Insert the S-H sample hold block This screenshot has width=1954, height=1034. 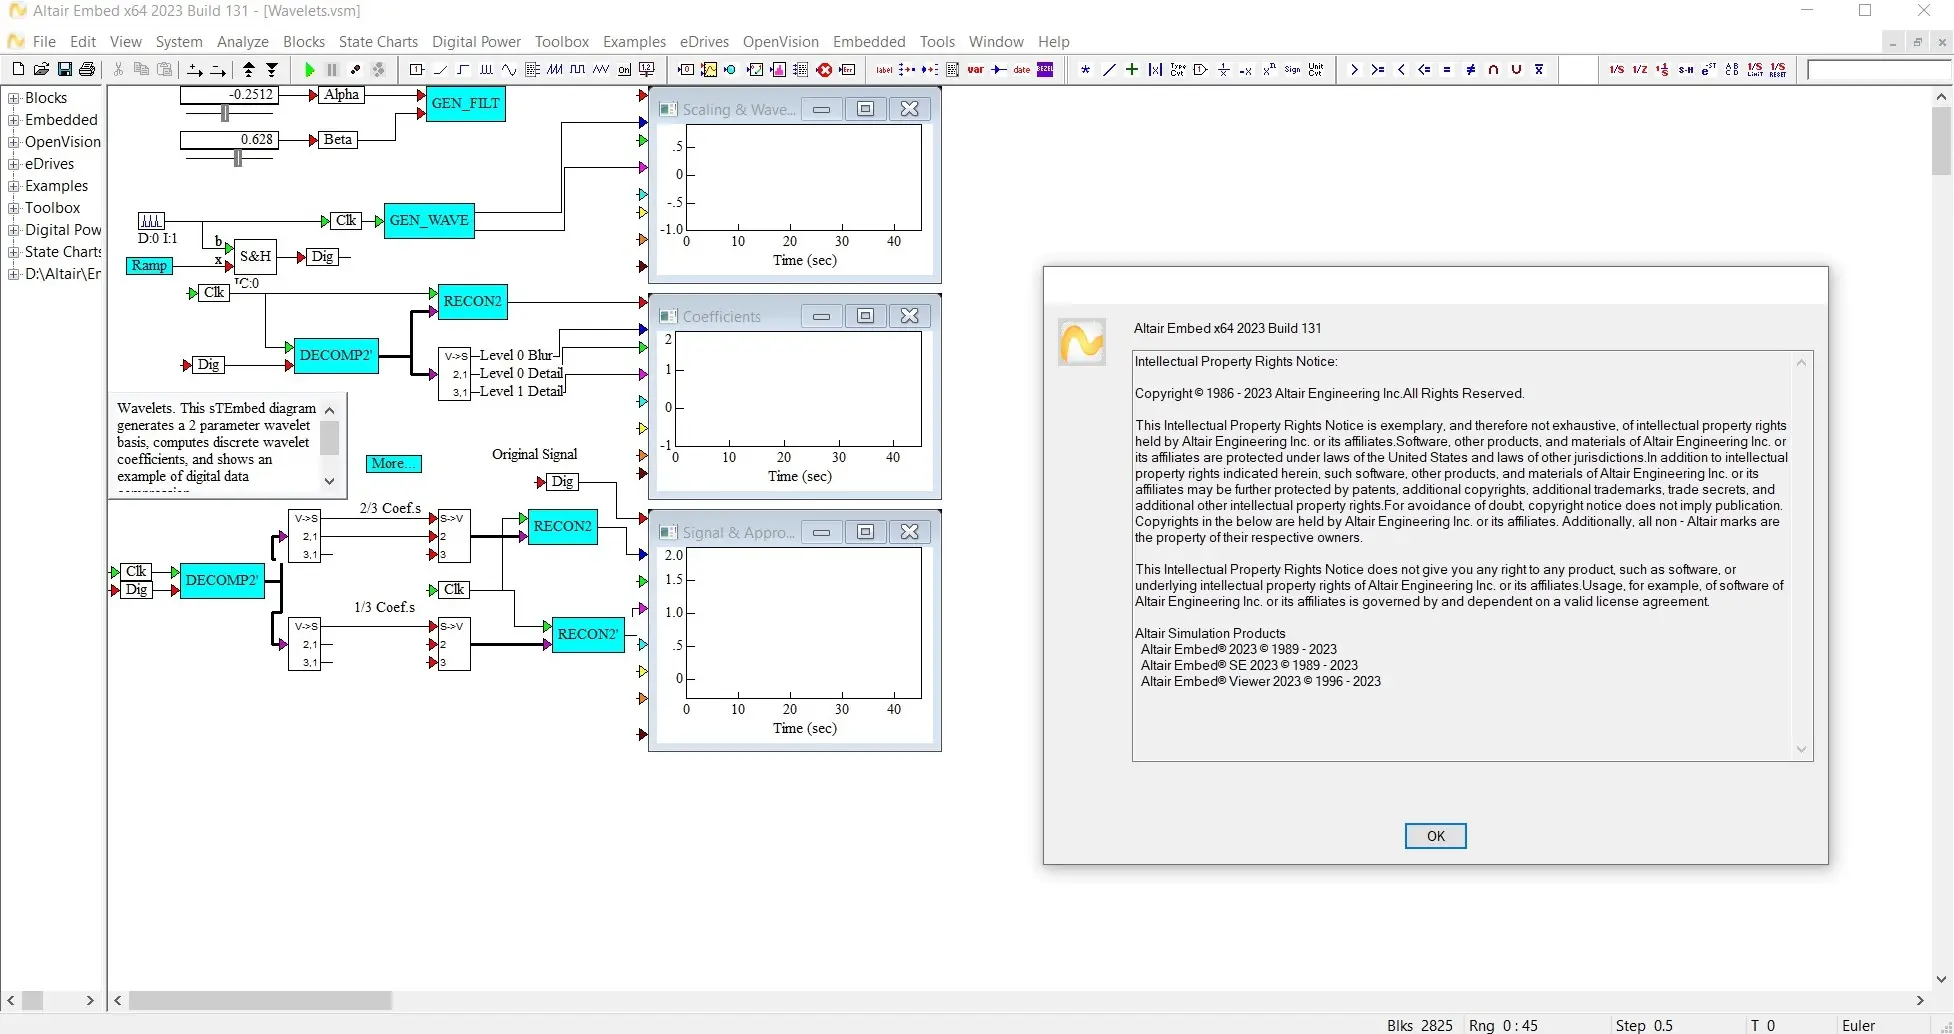tap(1686, 69)
